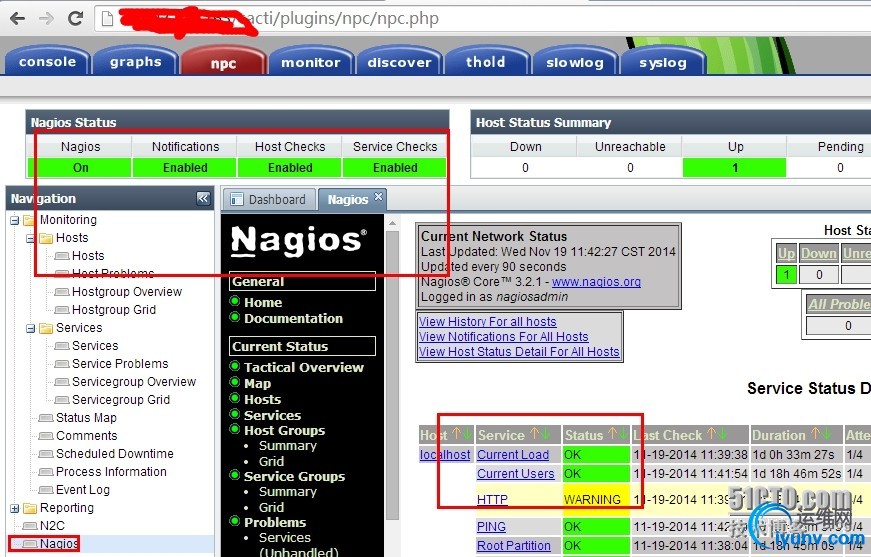
Task: Open Hostgroup Overview in navigation
Action: tap(127, 292)
